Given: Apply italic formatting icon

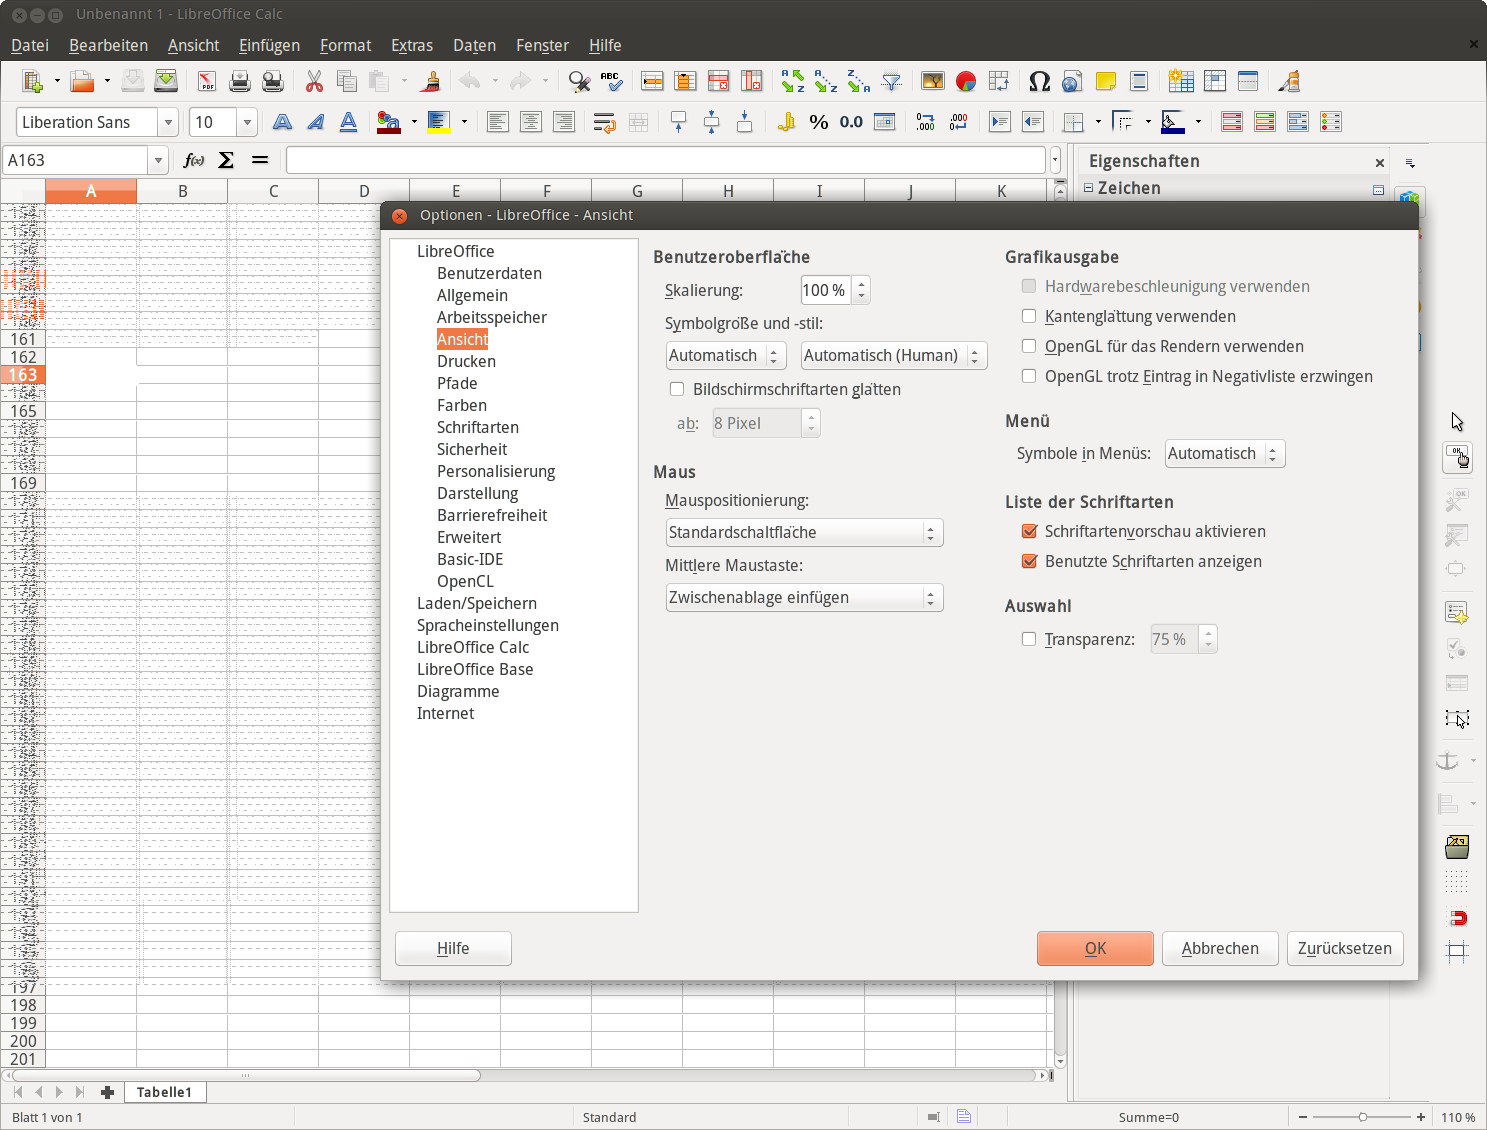Looking at the screenshot, I should pyautogui.click(x=316, y=122).
